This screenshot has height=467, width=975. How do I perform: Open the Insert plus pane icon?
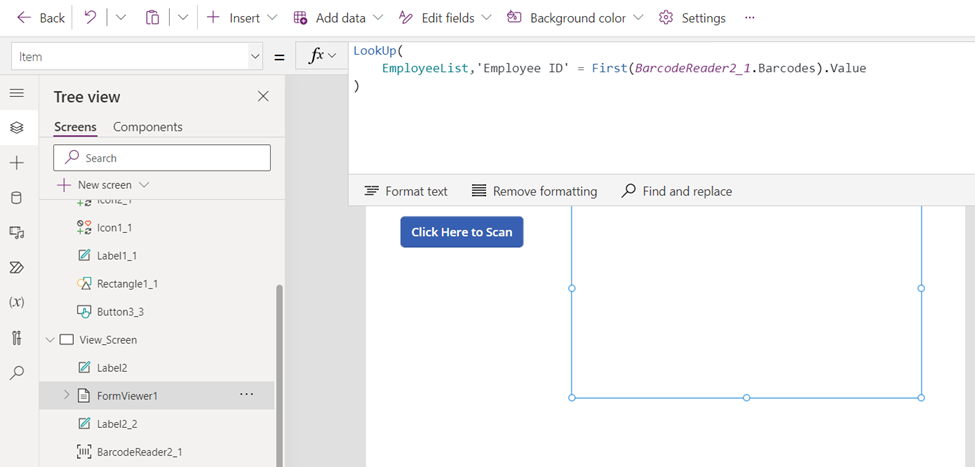17,163
